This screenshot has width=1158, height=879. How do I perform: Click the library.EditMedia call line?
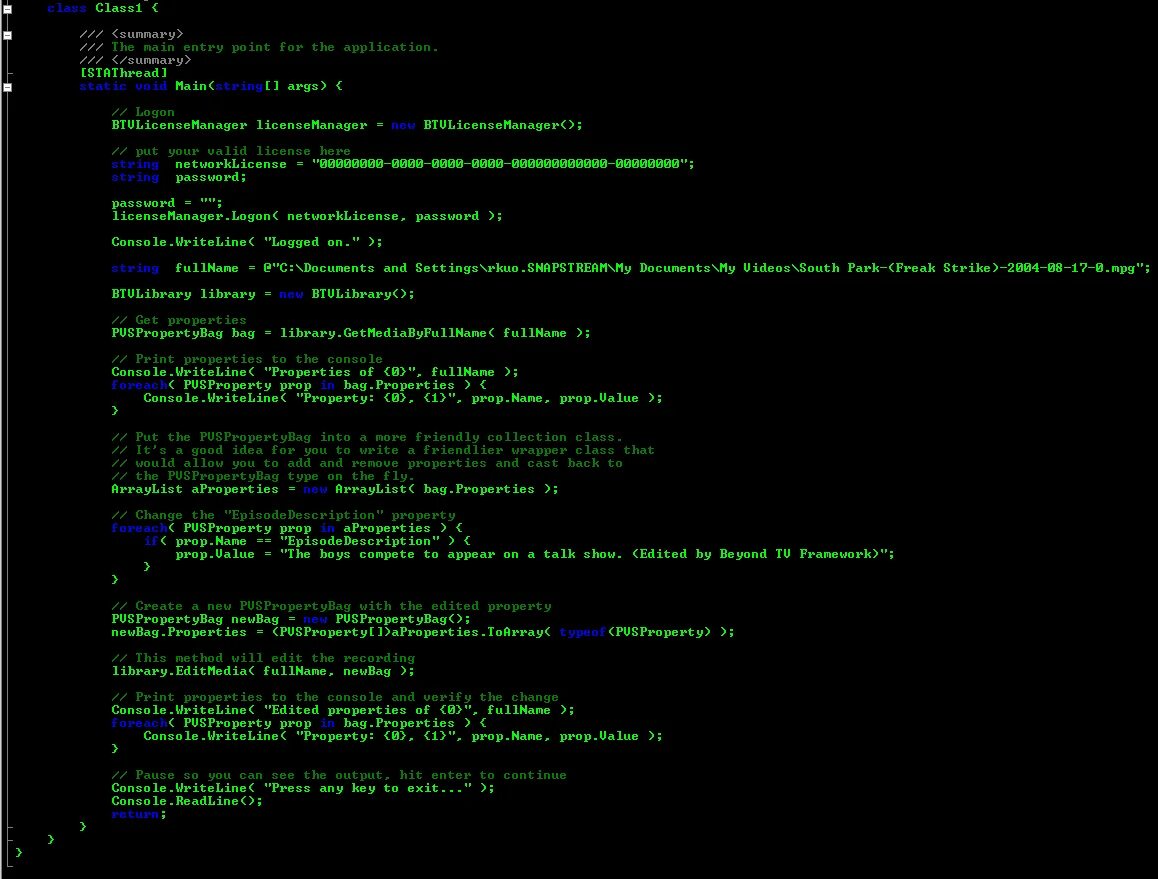point(263,671)
